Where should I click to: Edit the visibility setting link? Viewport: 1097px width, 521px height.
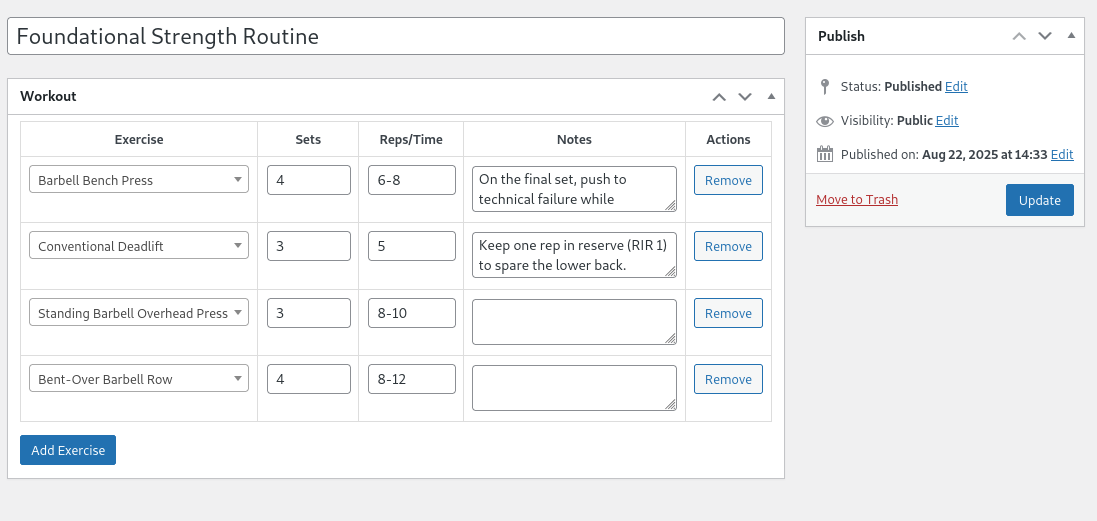[947, 121]
